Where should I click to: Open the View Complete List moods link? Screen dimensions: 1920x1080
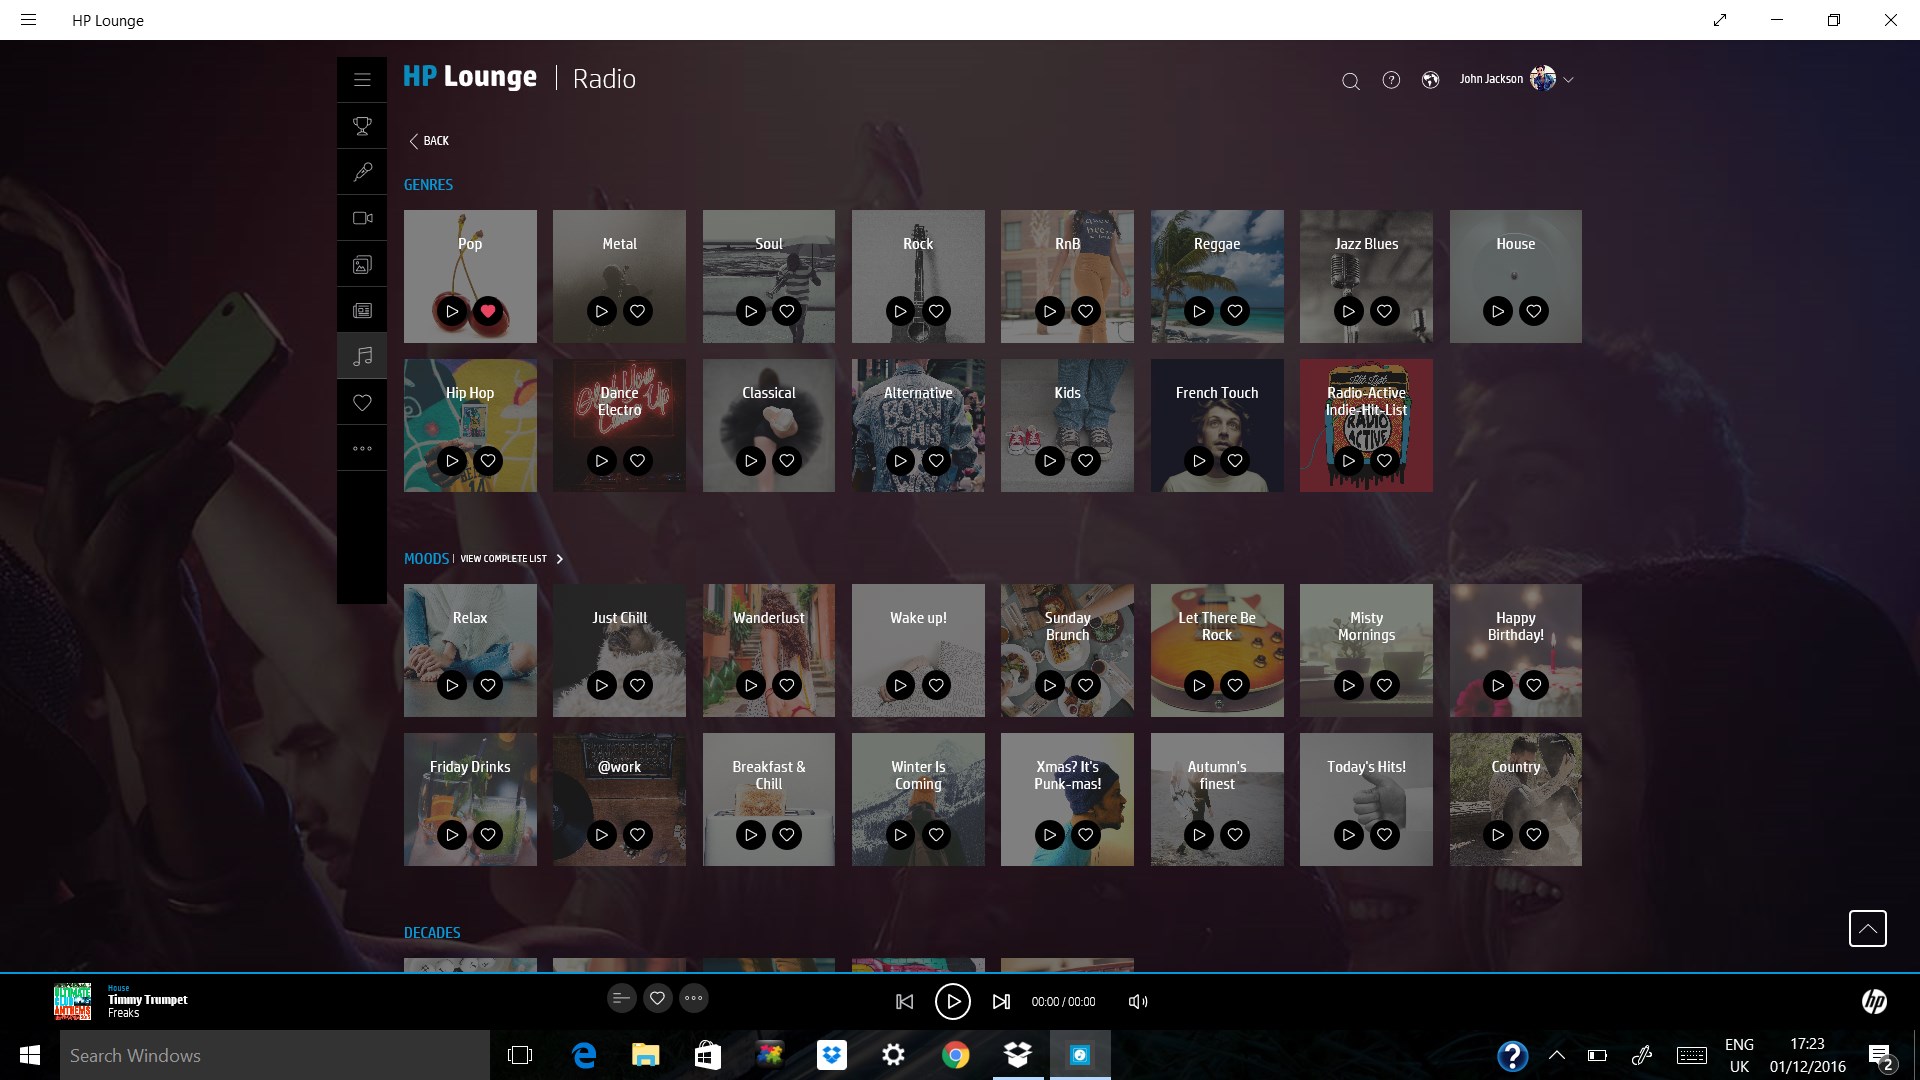tap(511, 559)
